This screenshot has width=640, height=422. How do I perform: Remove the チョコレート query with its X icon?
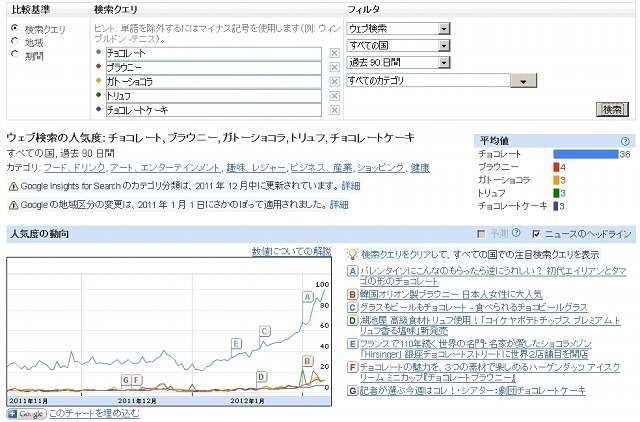334,53
